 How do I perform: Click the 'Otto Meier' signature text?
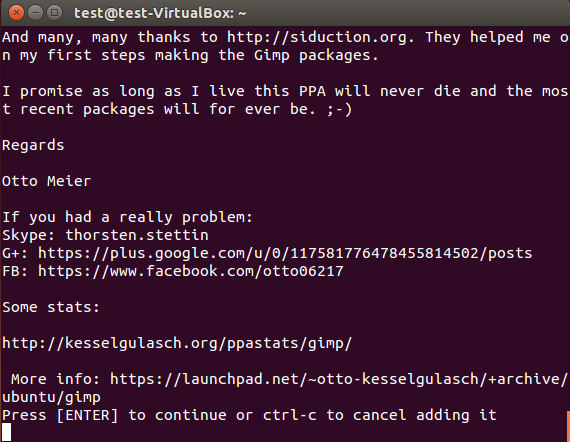click(x=47, y=181)
